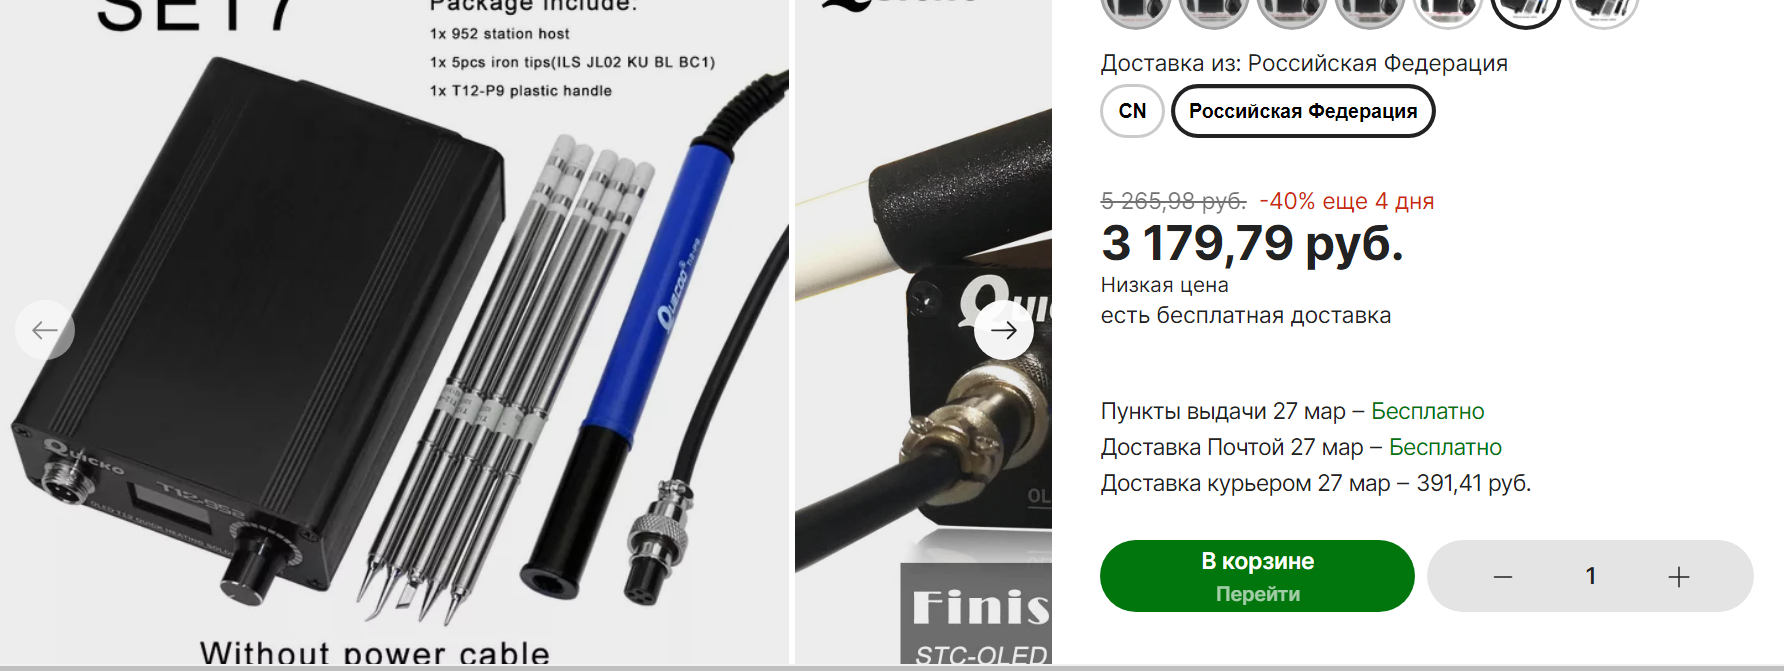
Task: Switch shipping origin to CN
Action: tap(1132, 111)
